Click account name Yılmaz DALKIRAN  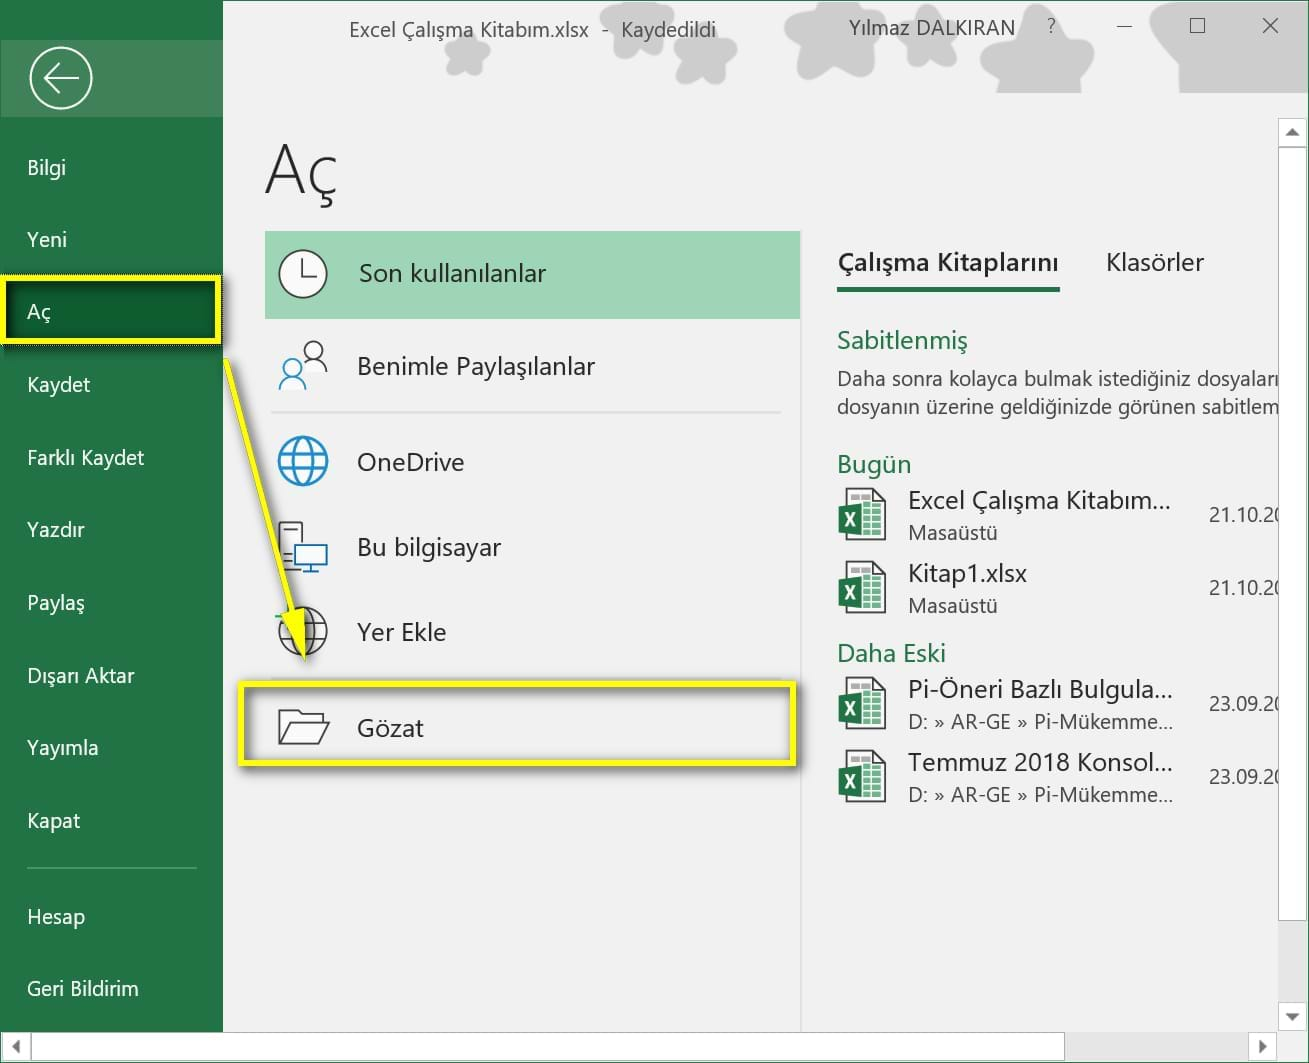tap(932, 28)
